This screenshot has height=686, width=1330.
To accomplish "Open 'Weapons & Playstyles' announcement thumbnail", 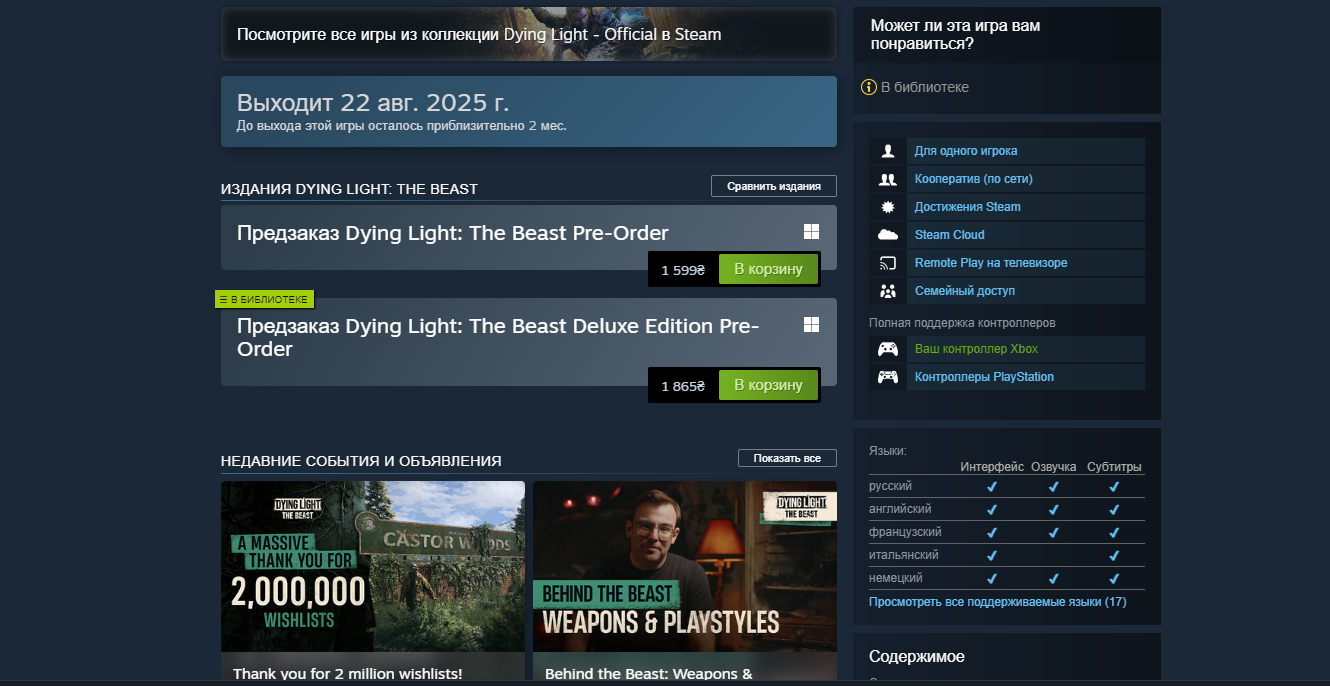I will 685,567.
